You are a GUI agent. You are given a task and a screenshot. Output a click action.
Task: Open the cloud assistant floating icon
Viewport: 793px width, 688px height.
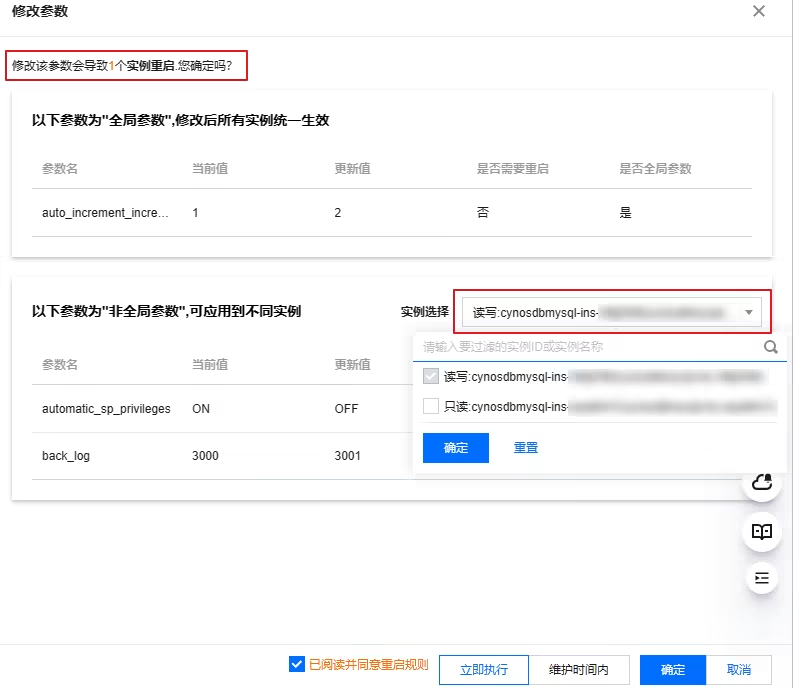(762, 484)
